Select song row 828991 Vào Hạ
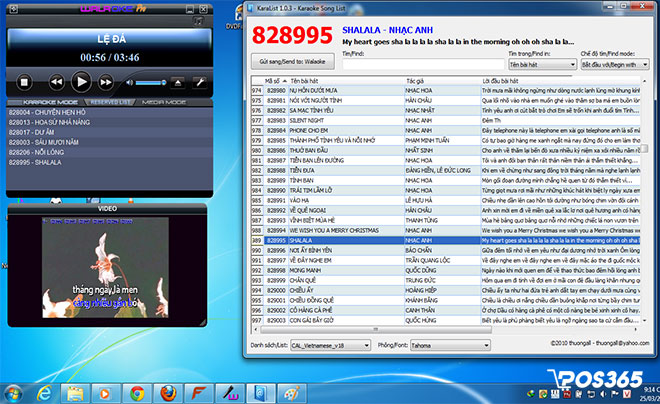This screenshot has height=404, width=660. [x=445, y=200]
